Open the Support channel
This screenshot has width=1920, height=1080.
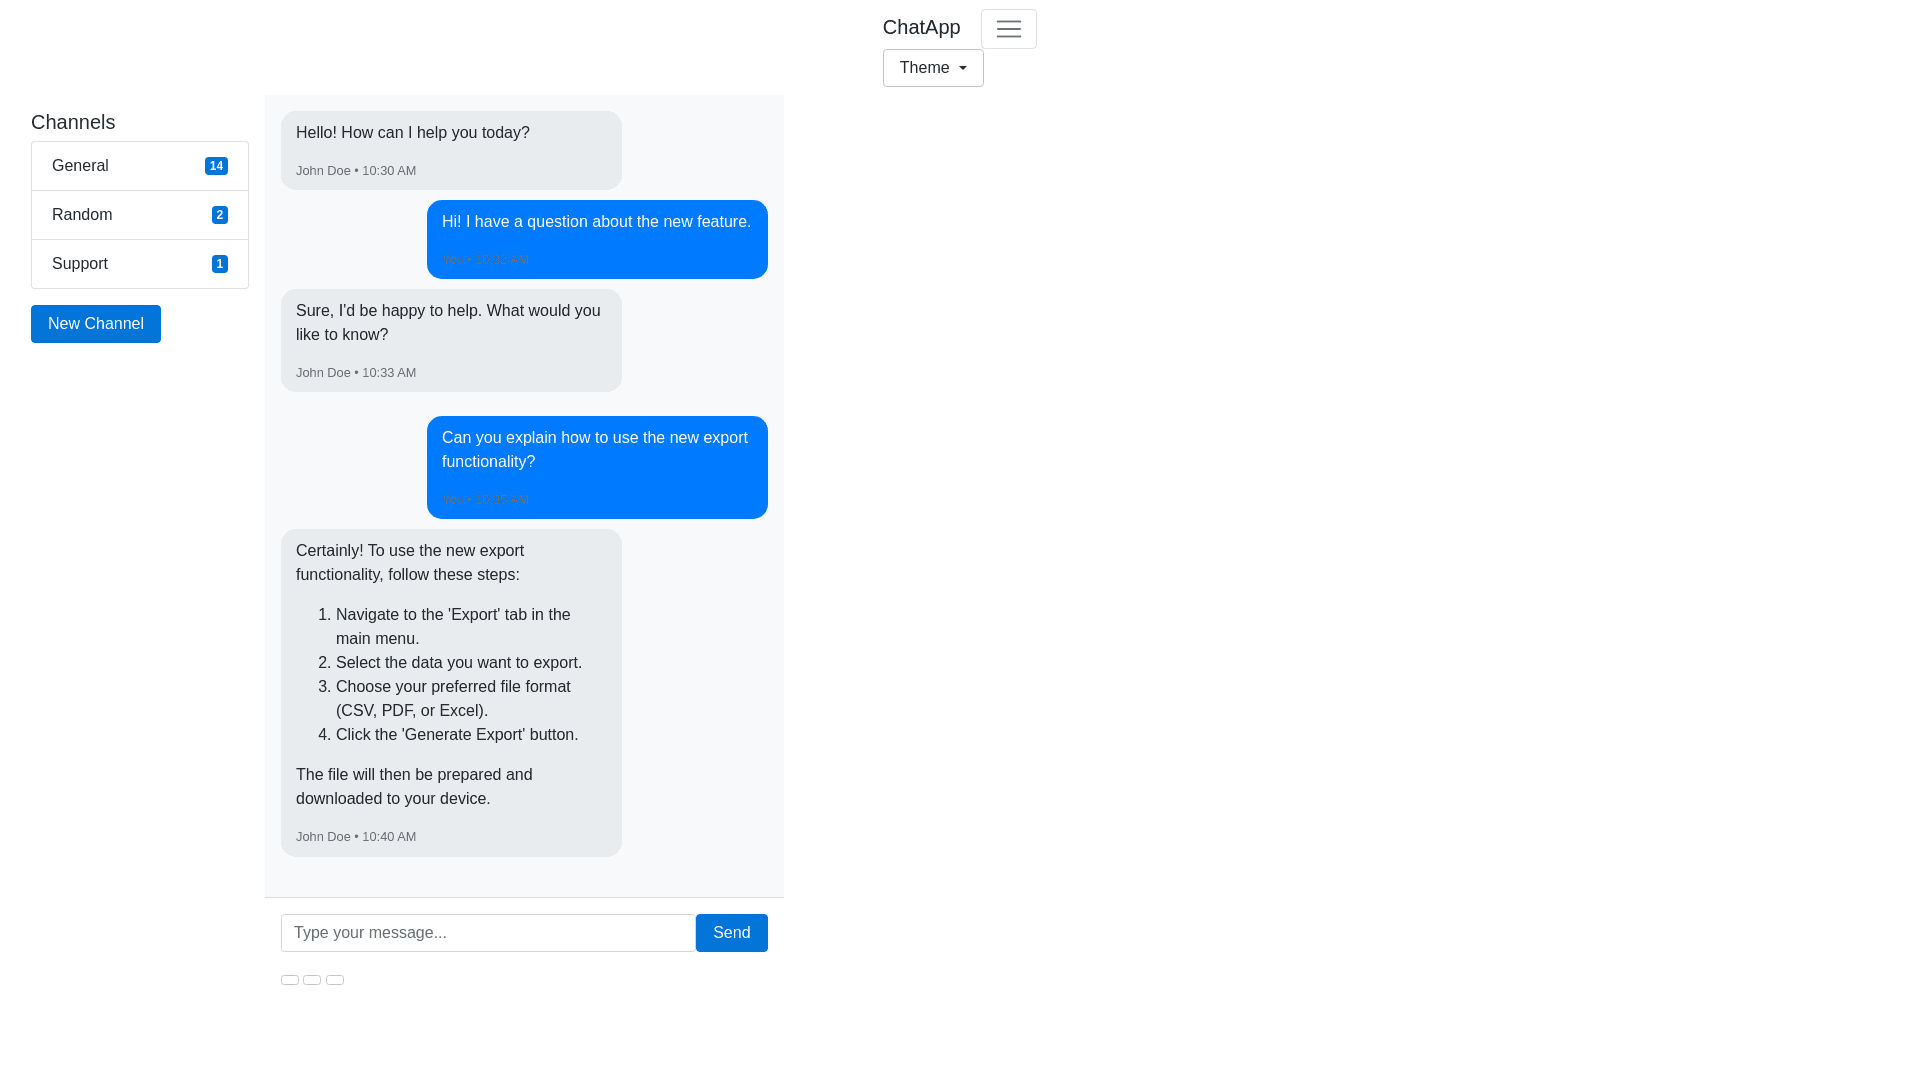point(80,264)
